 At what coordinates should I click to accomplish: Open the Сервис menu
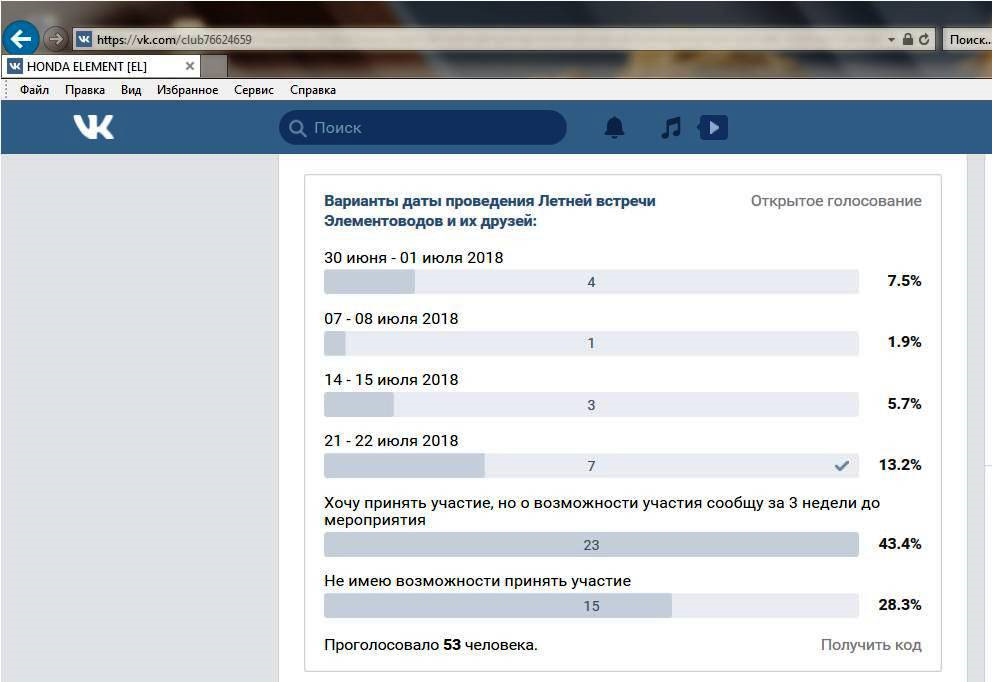[x=254, y=90]
